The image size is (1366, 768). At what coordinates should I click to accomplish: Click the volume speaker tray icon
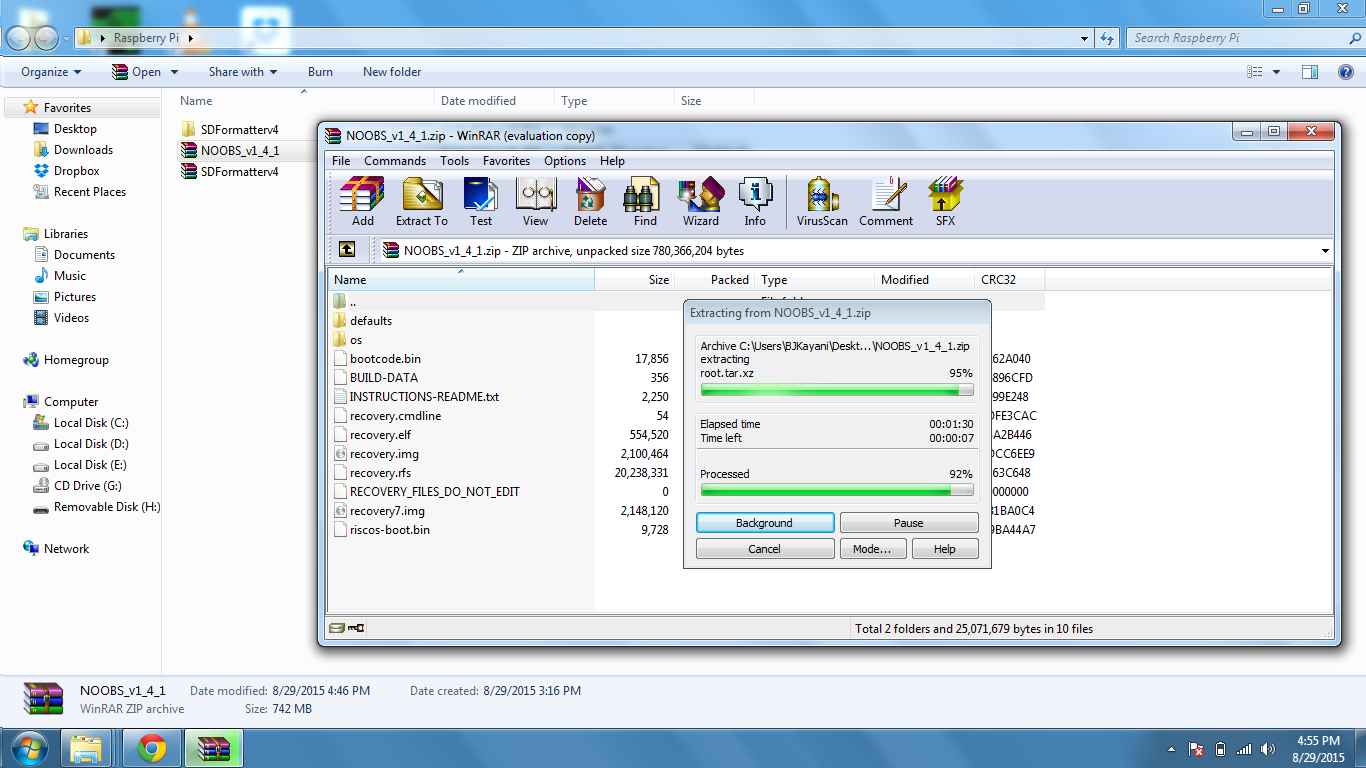(x=1268, y=749)
